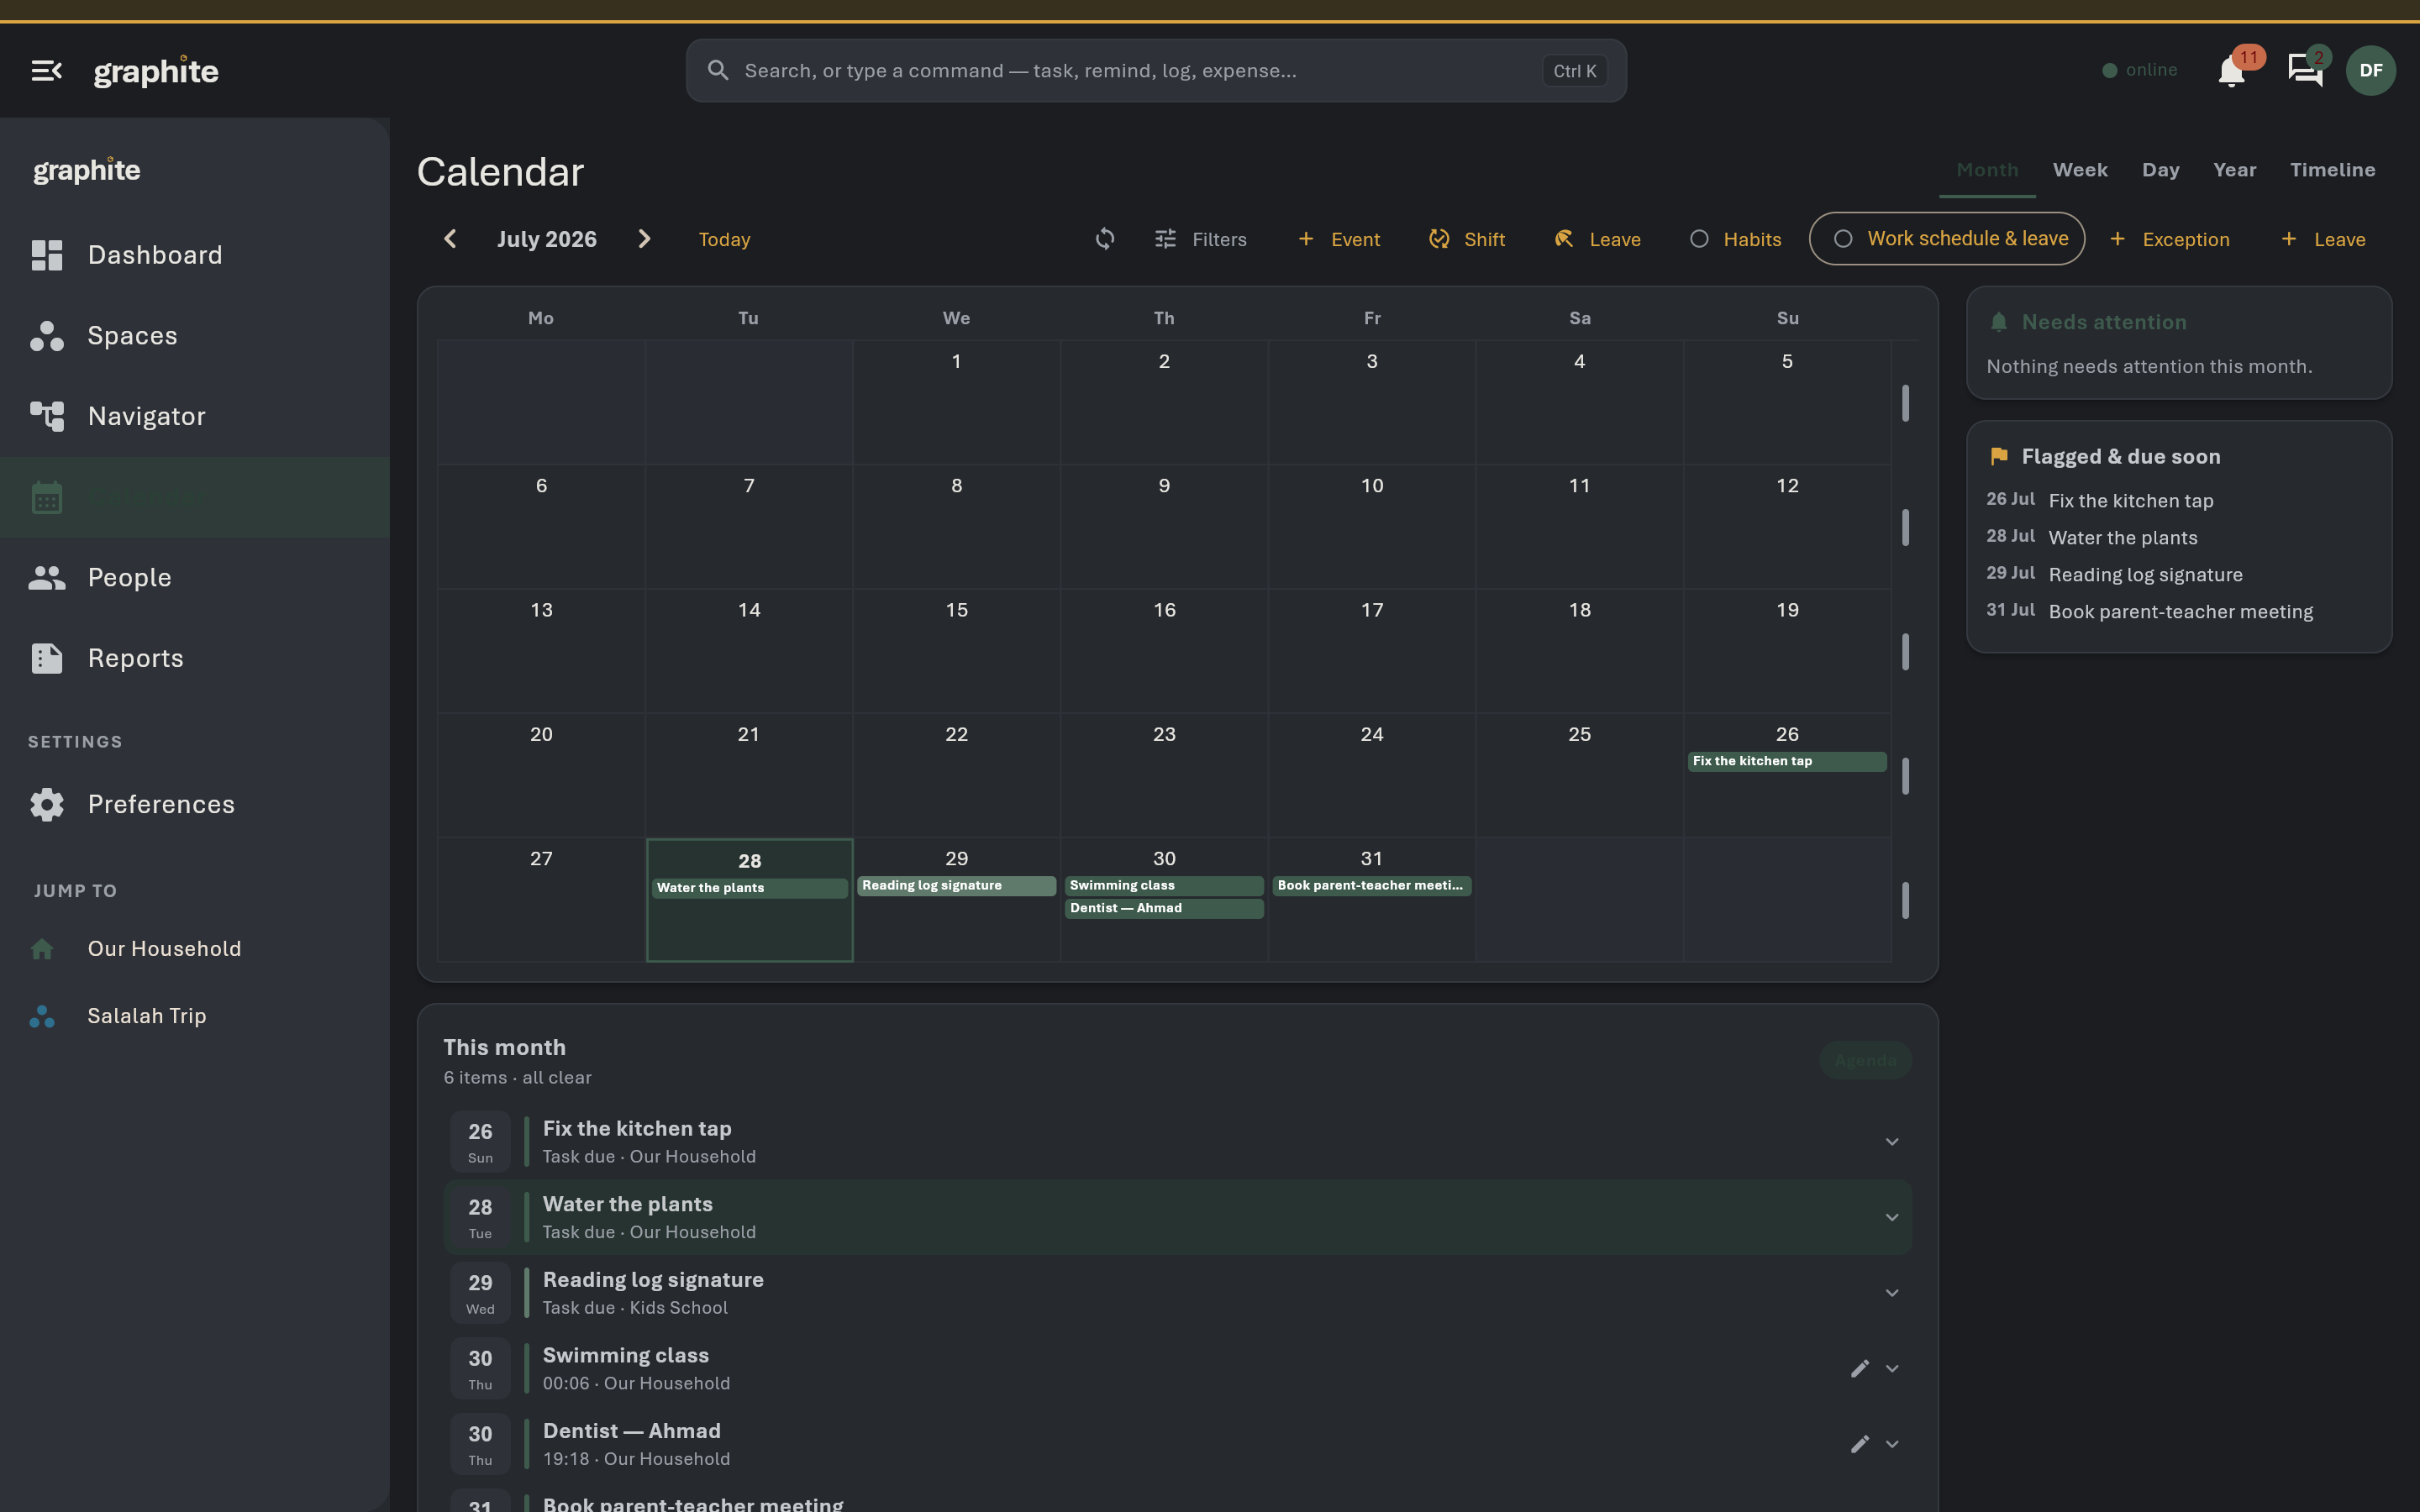Open the notifications bell
Viewport: 2420px width, 1512px height.
[x=2232, y=71]
